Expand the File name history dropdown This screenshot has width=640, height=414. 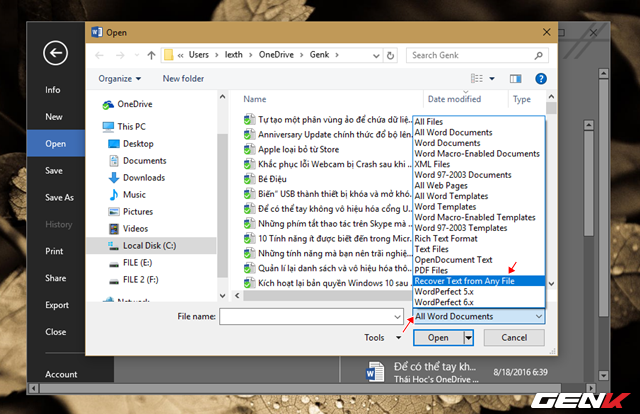(397, 317)
